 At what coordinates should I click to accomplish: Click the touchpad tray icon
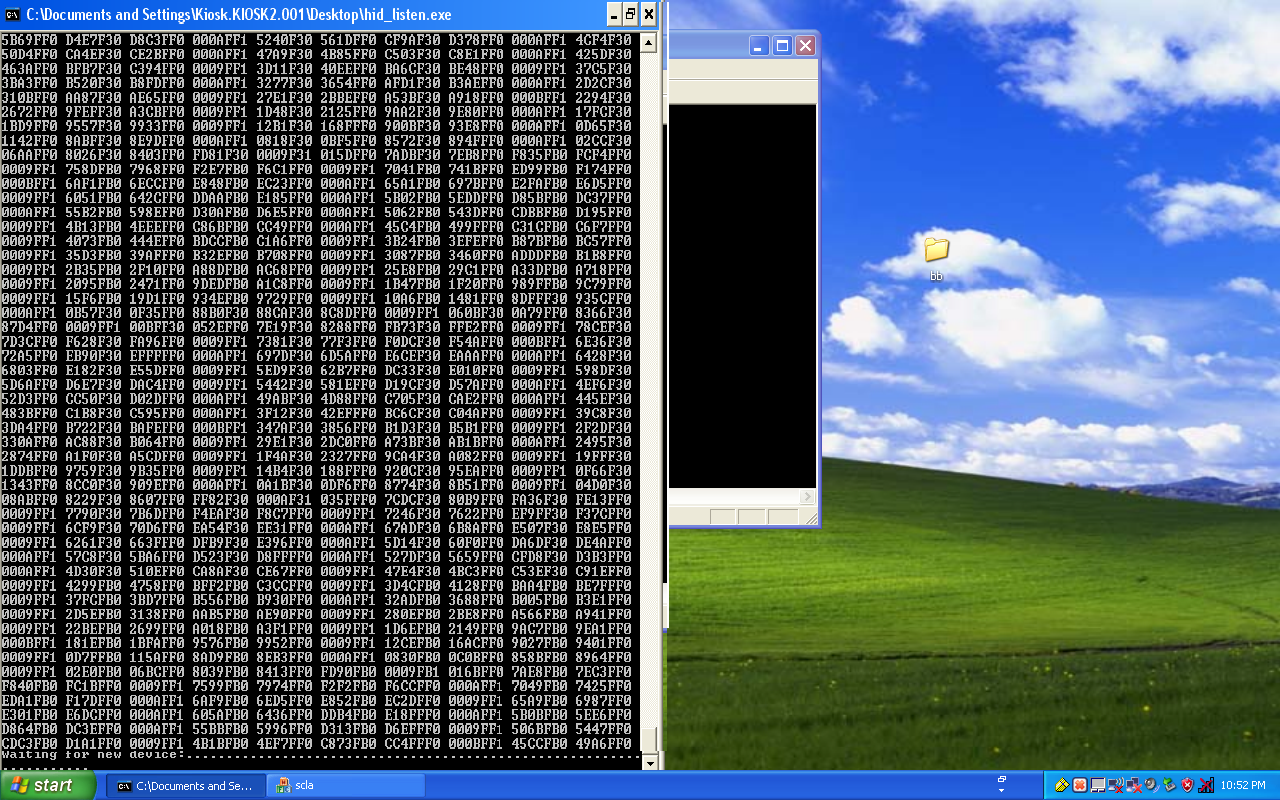[x=1098, y=785]
